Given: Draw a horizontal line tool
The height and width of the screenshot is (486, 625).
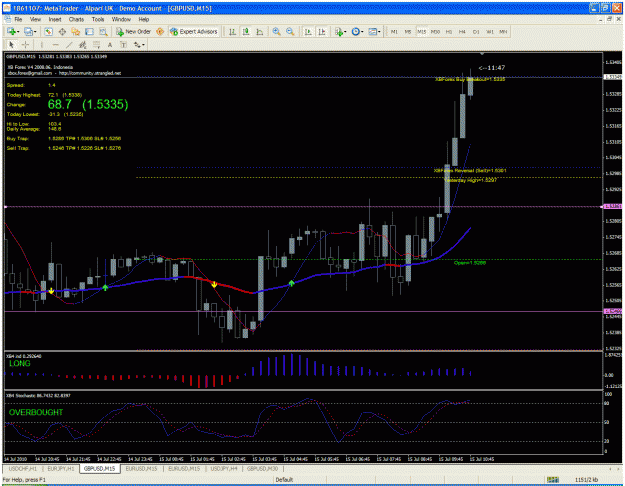Looking at the screenshot, I should [55, 45].
